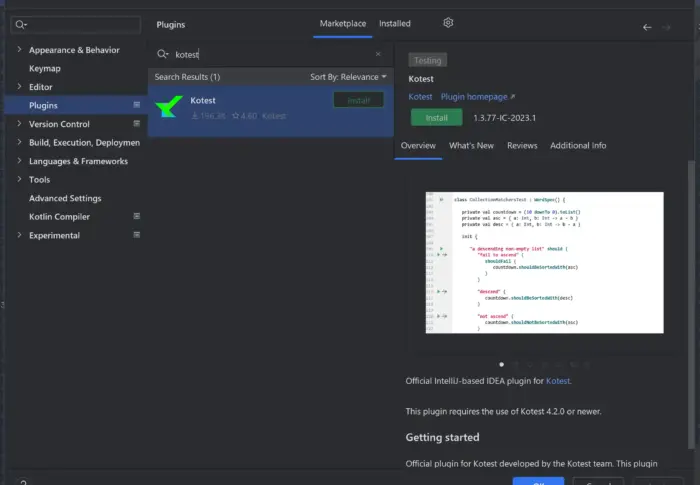Switch to the Installed tab
Viewport: 700px width, 485px height.
(395, 24)
